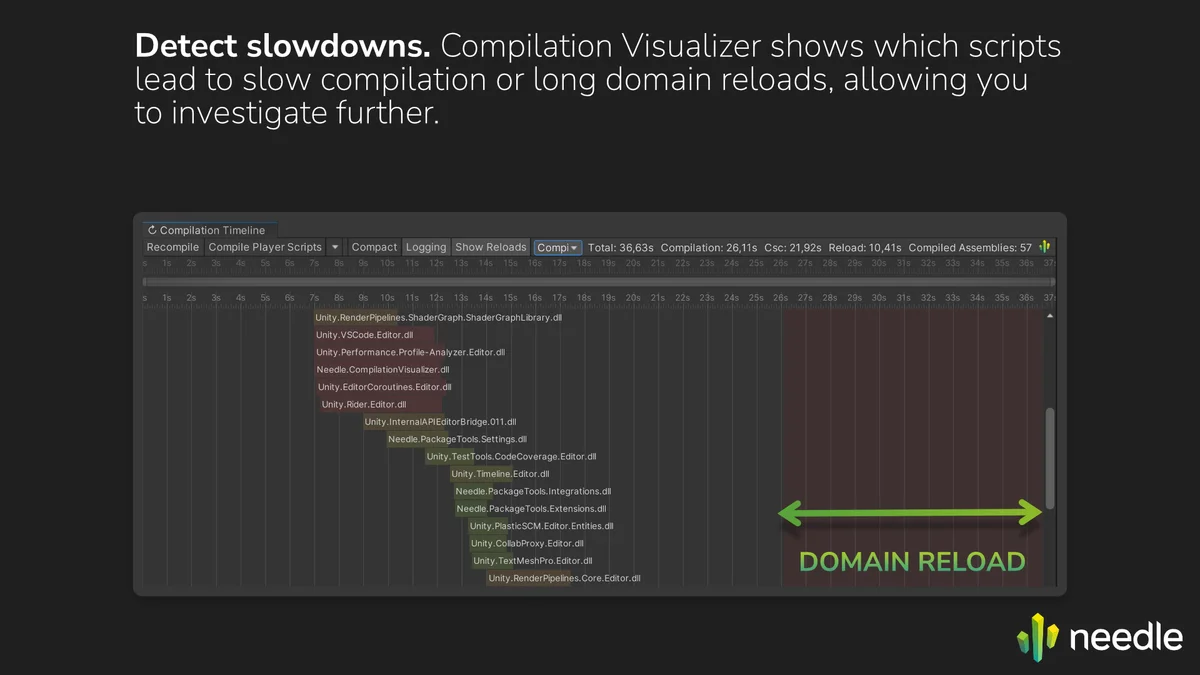This screenshot has width=1200, height=675.
Task: Click the Needle icon in the timeline toolbar
Action: 1045,247
